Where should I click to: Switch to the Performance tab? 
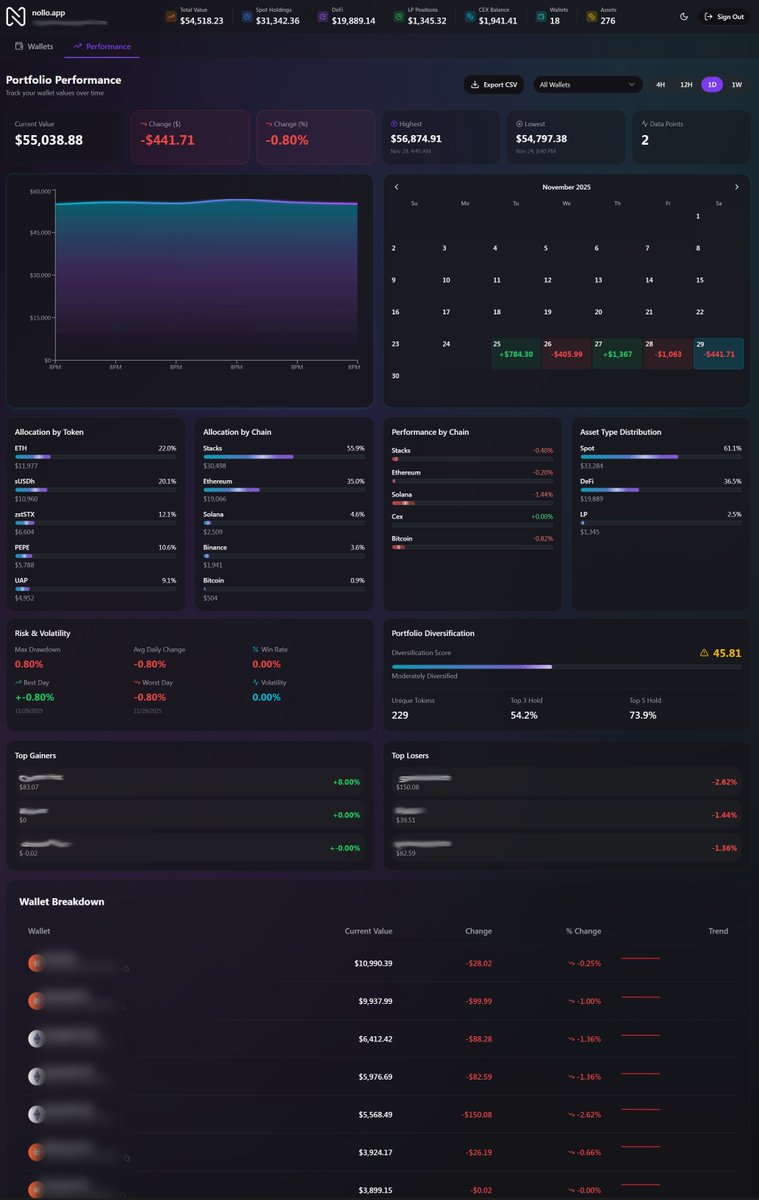click(102, 46)
